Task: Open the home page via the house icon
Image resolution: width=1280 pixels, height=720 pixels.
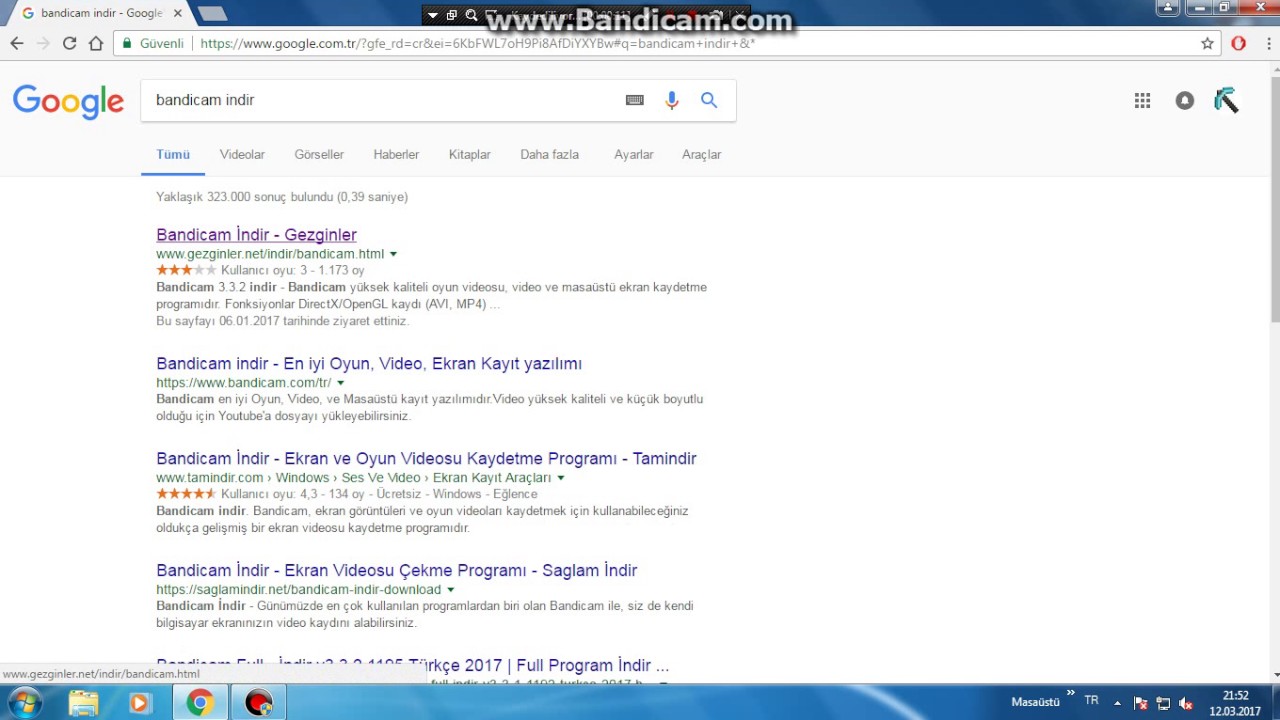Action: point(96,43)
